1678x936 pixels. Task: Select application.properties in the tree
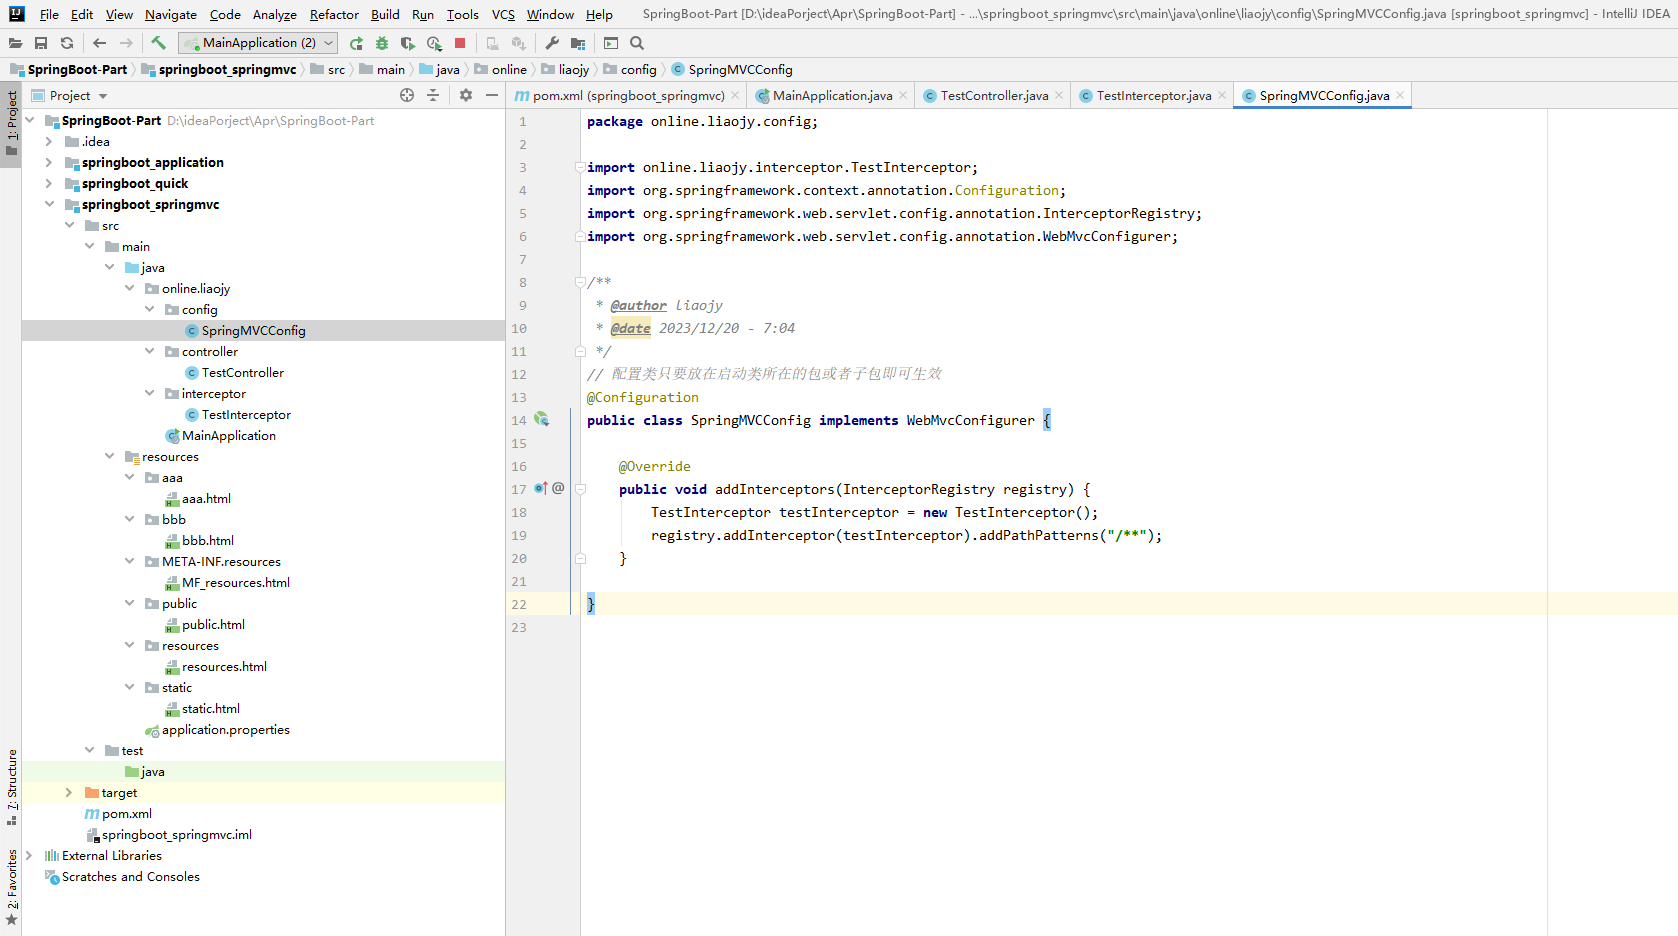point(226,729)
